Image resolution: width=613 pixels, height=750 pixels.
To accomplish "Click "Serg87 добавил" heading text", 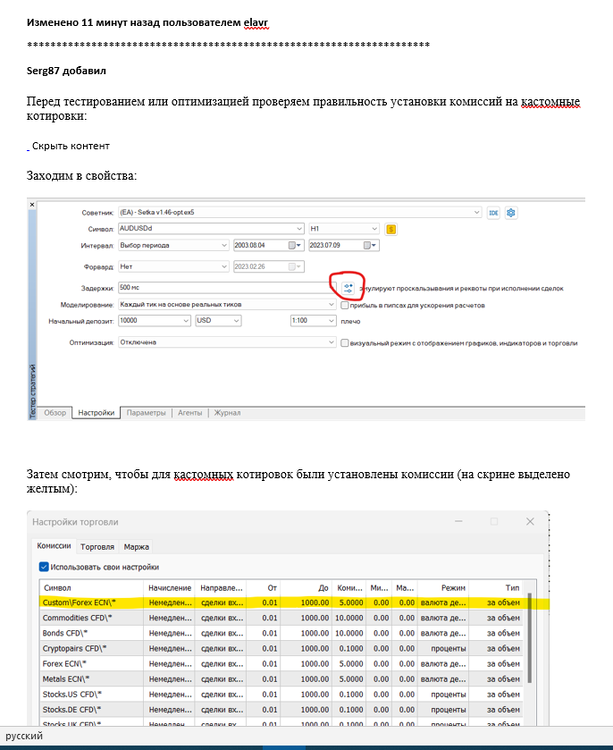I will coord(66,71).
